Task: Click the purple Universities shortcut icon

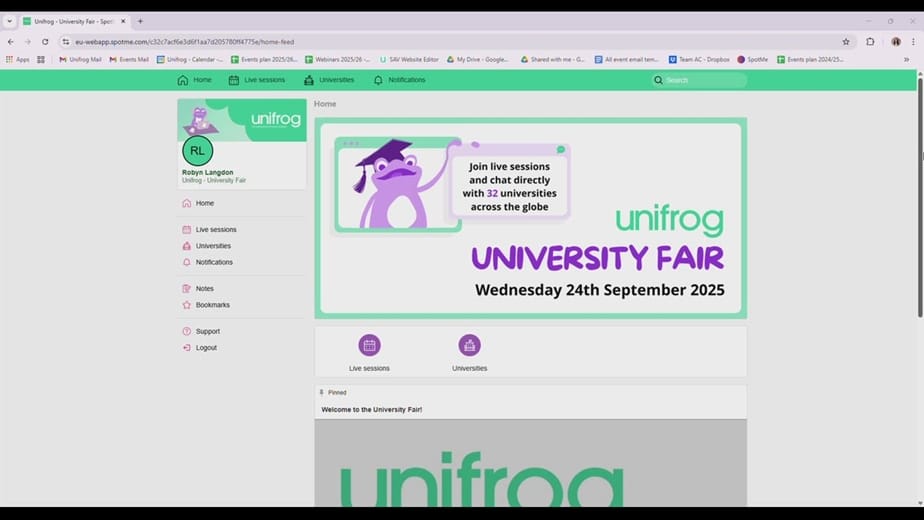Action: 470,345
